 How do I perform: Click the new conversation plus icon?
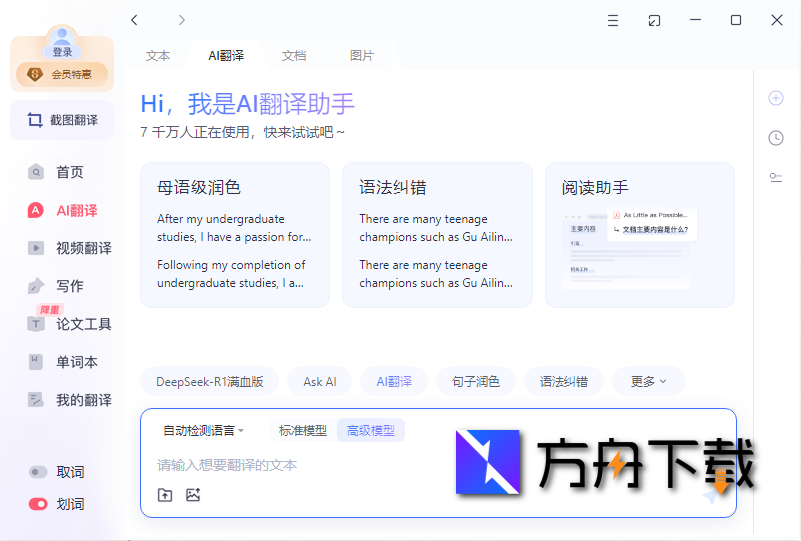point(776,98)
